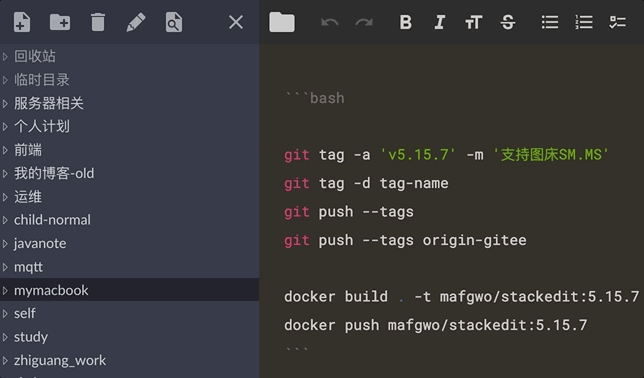Click the pencil rename icon
This screenshot has height=378, width=644.
[x=136, y=22]
